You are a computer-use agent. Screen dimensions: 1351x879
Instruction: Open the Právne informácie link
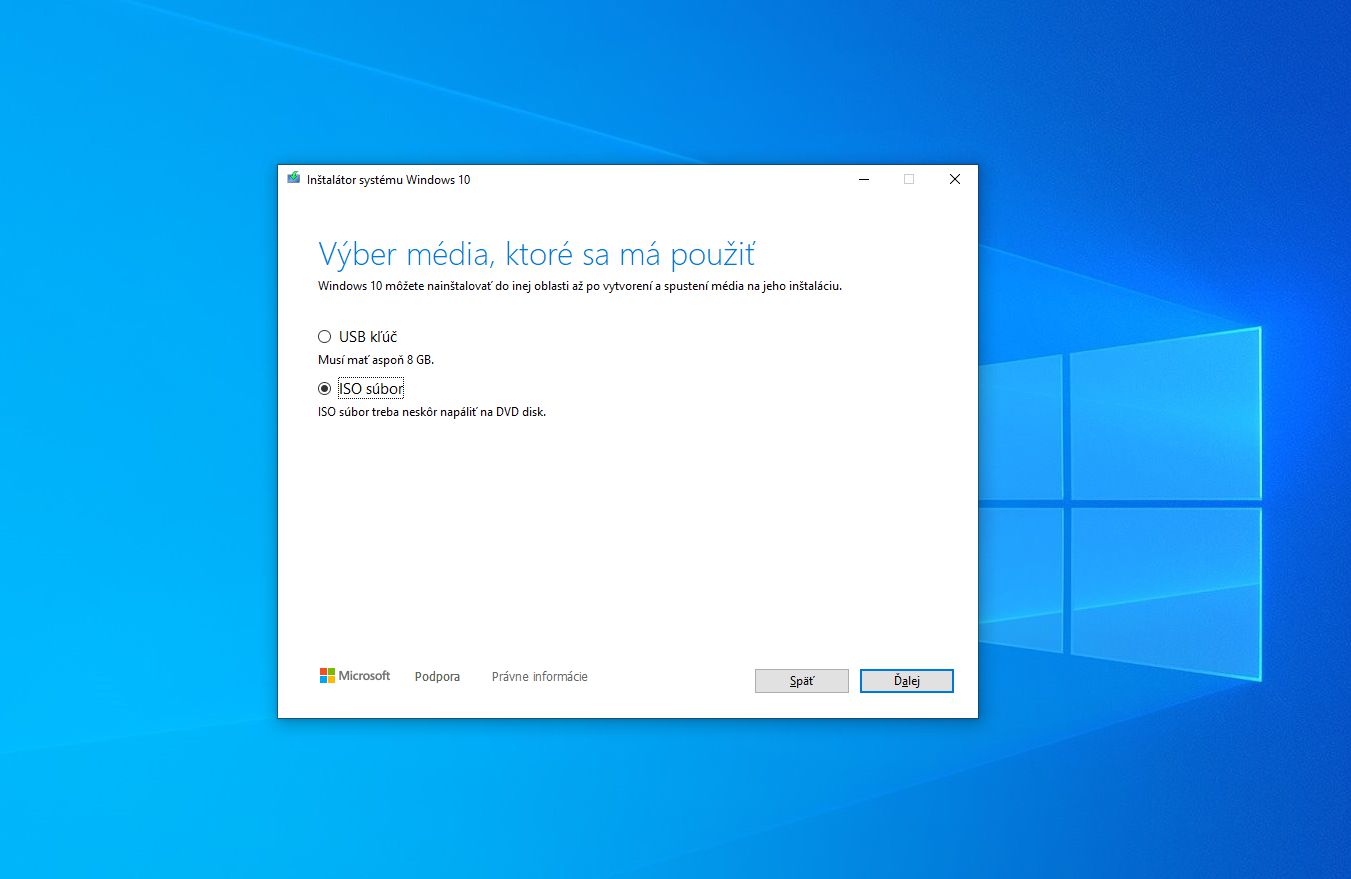click(540, 677)
